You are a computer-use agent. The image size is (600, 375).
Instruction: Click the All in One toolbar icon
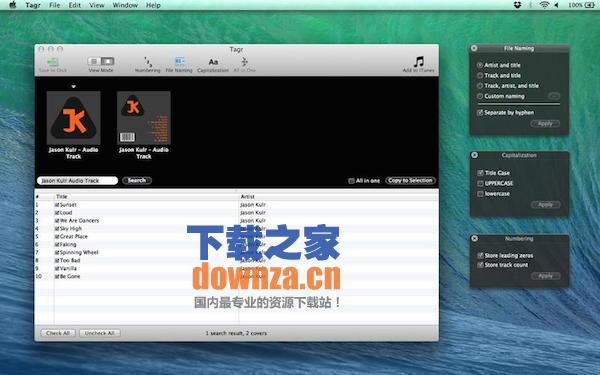click(244, 62)
